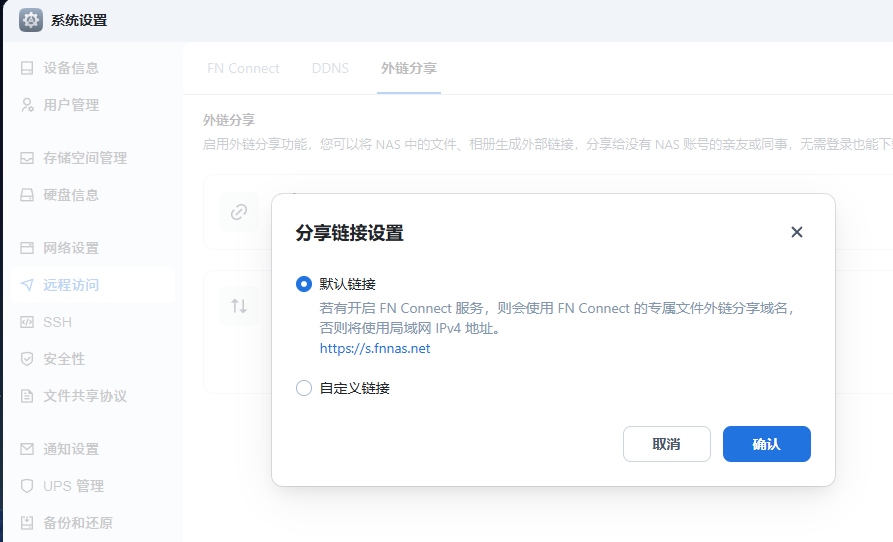
Task: Click the up-down arrows transfer icon
Action: coord(239,306)
